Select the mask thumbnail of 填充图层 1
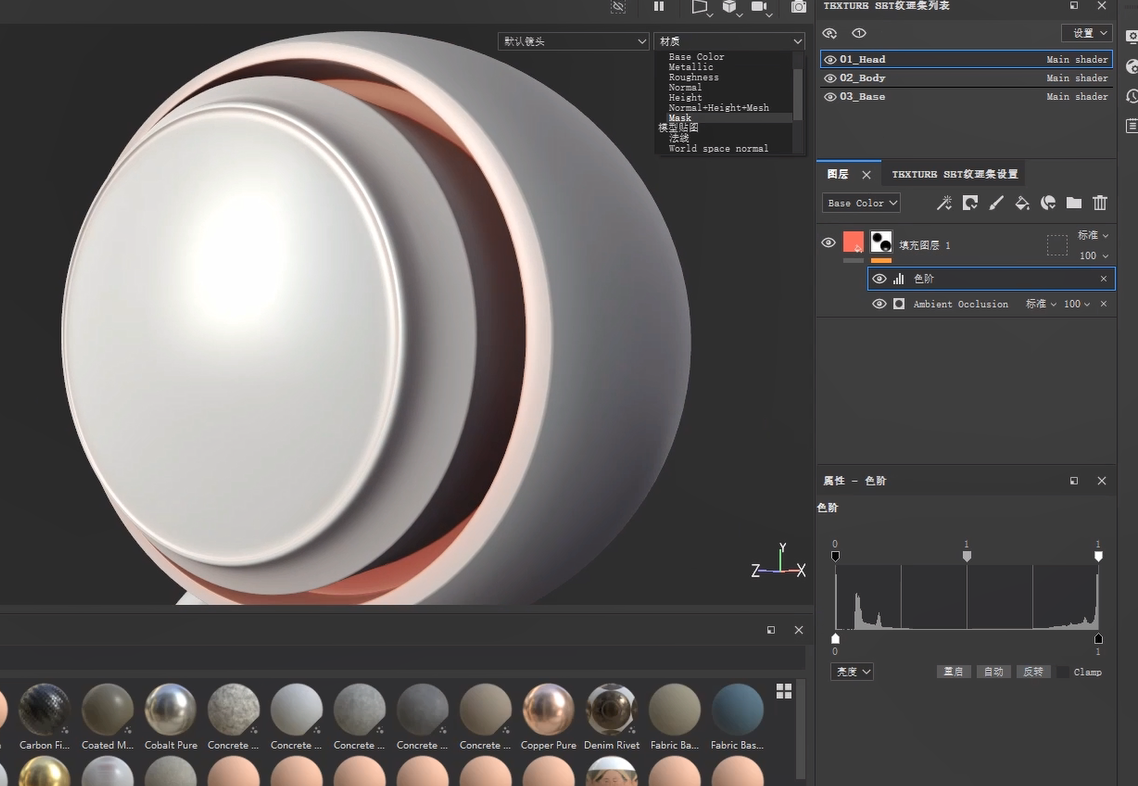The image size is (1138, 786). [881, 242]
